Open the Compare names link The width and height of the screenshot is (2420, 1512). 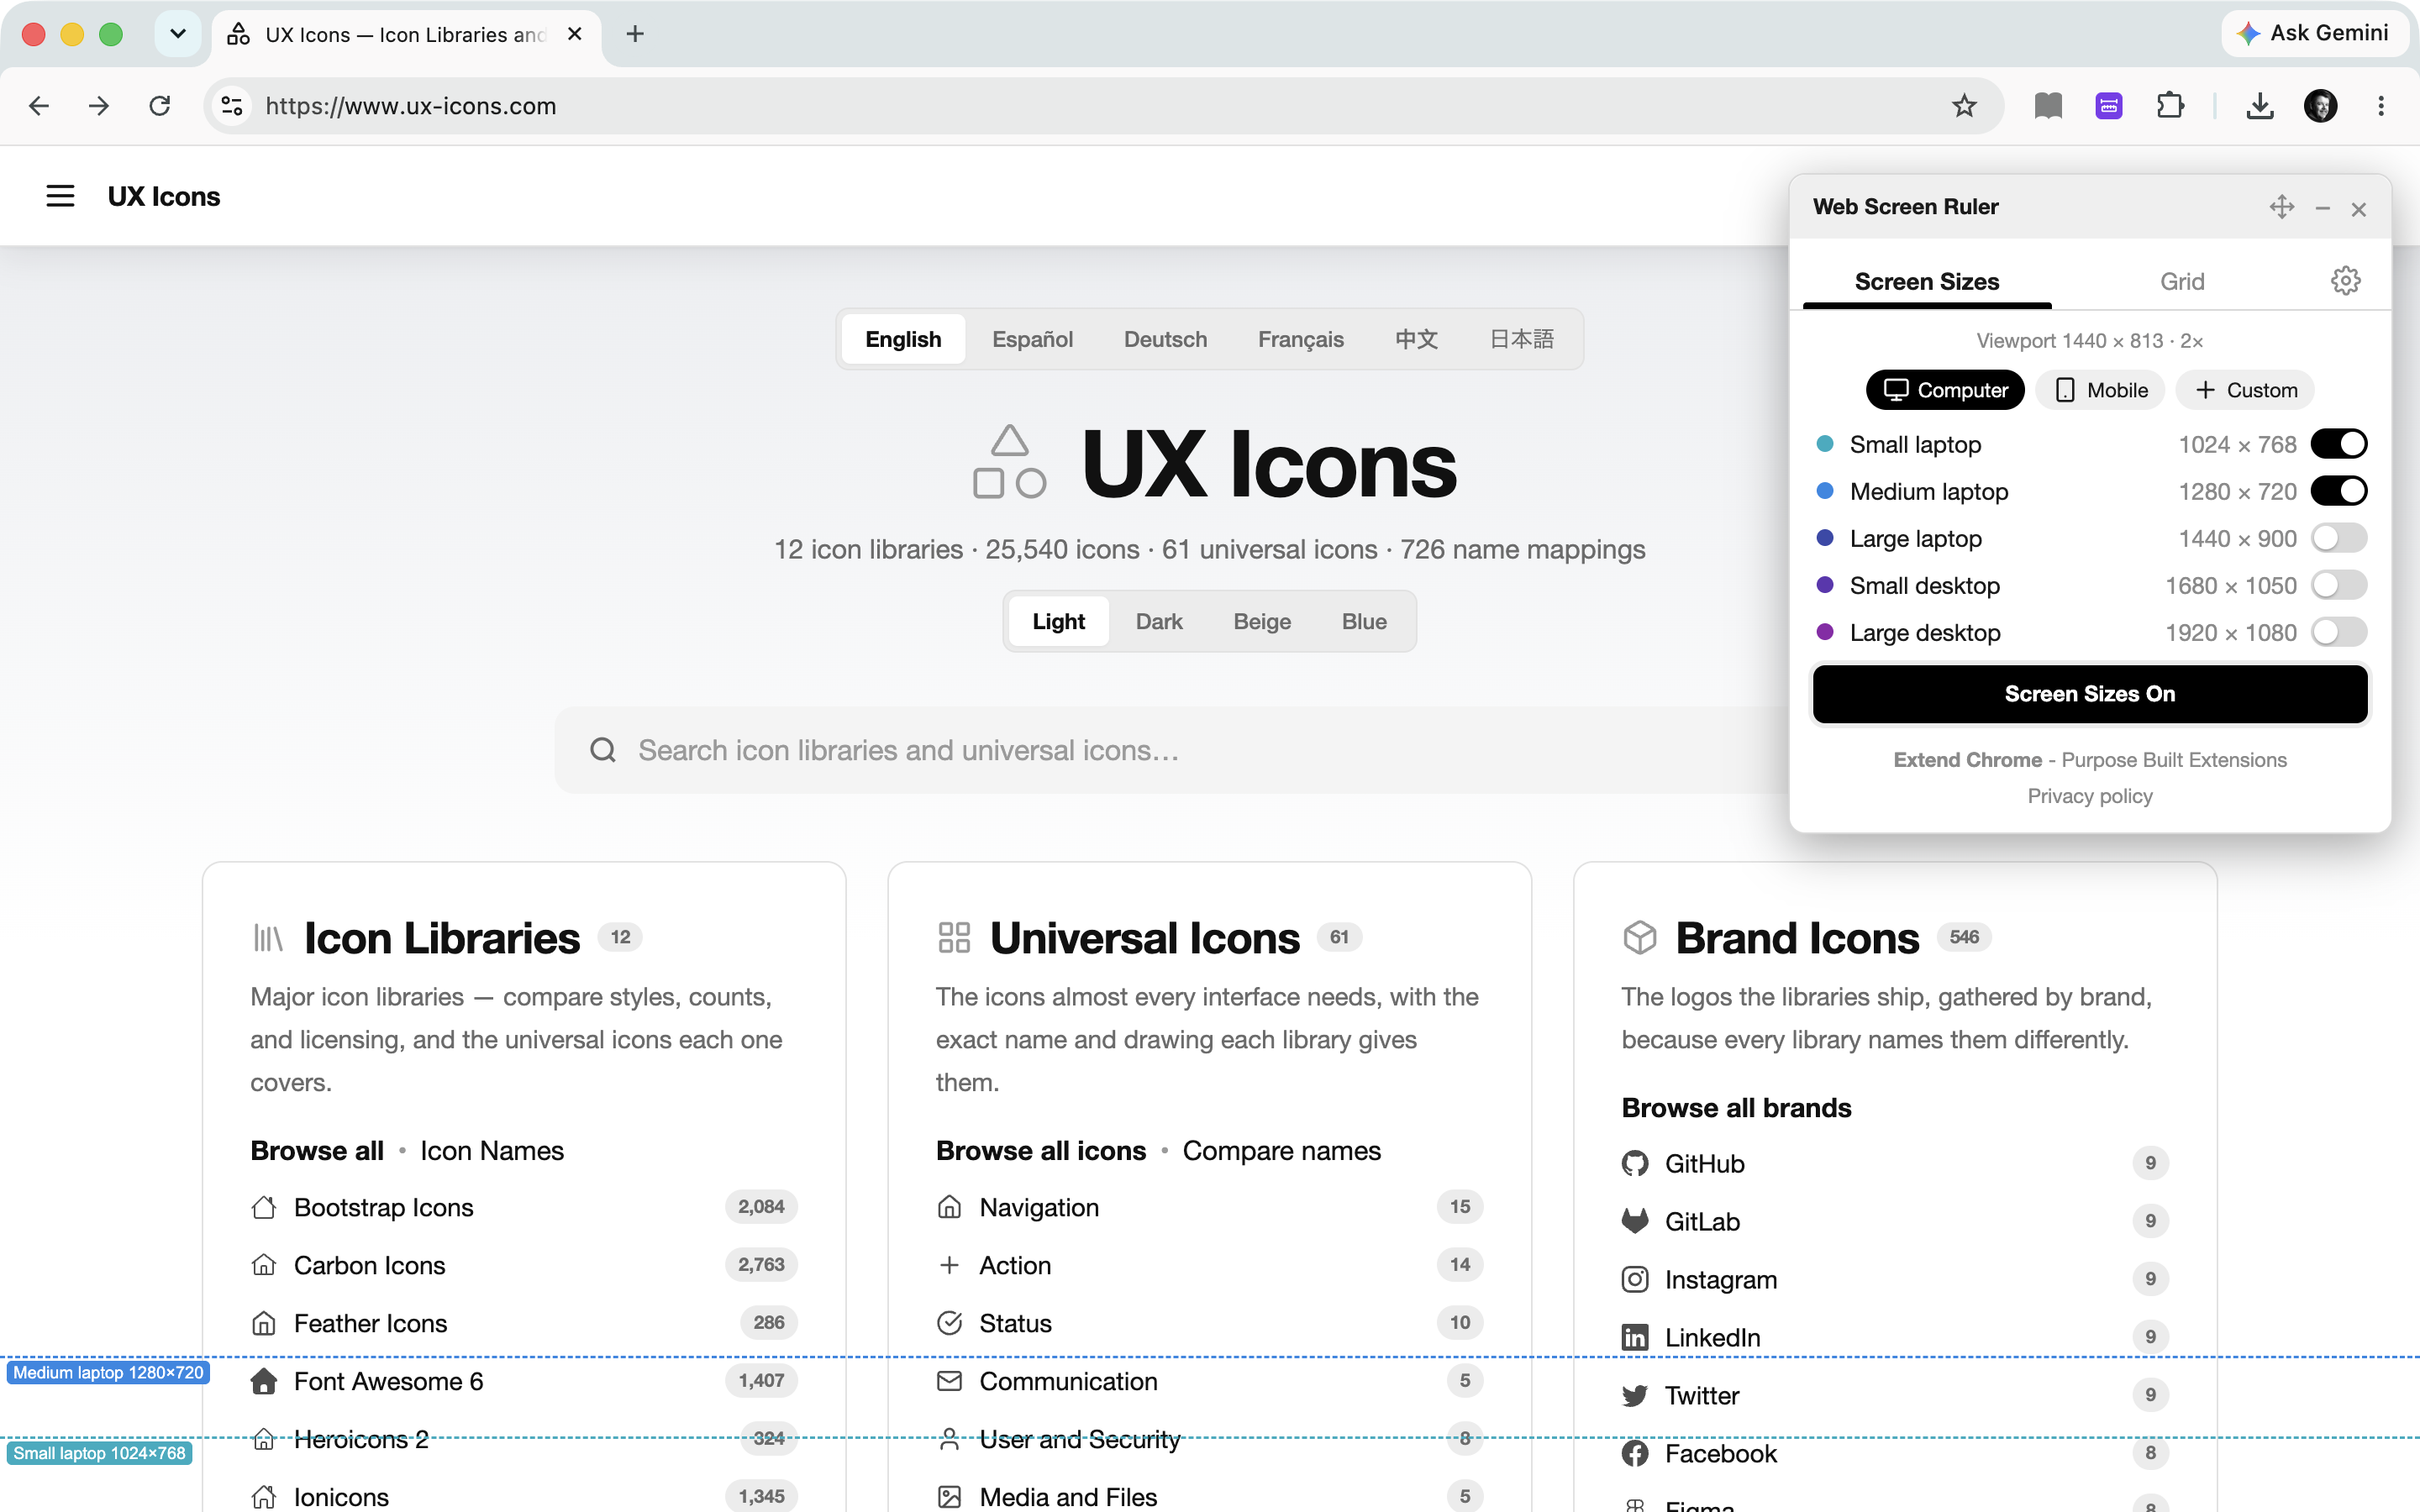pos(1281,1151)
